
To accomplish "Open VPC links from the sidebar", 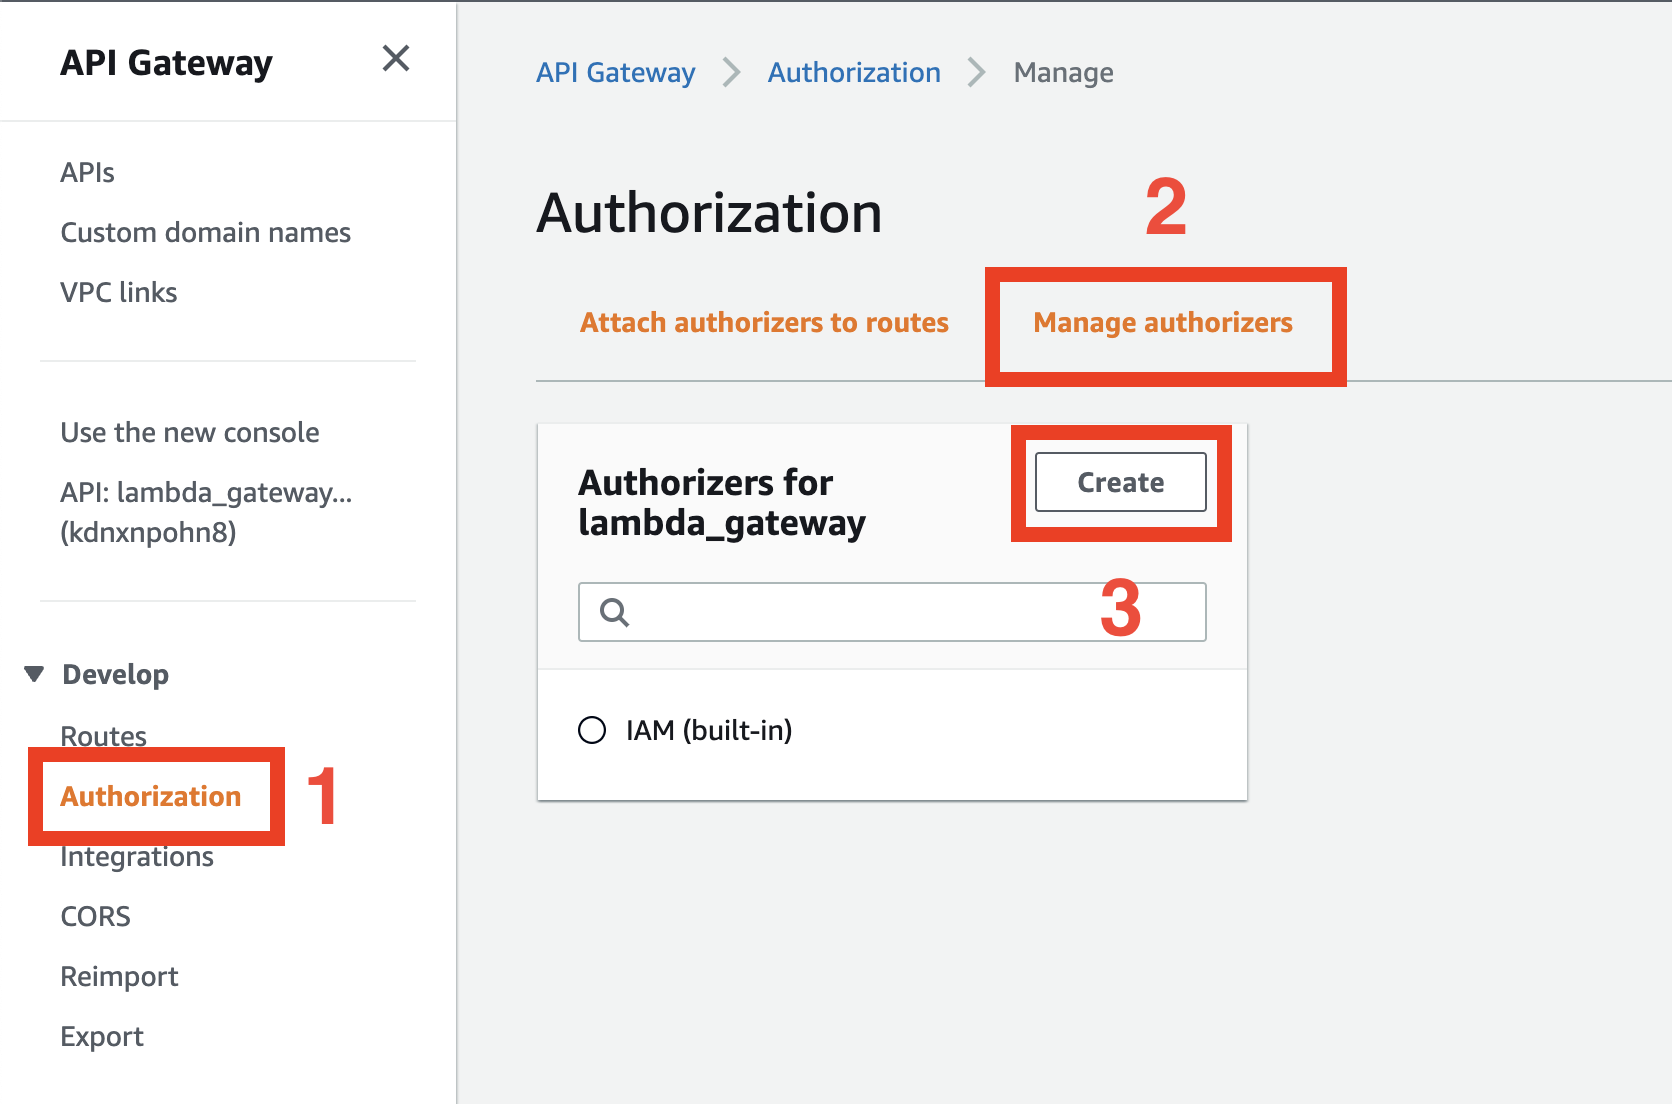I will (118, 292).
